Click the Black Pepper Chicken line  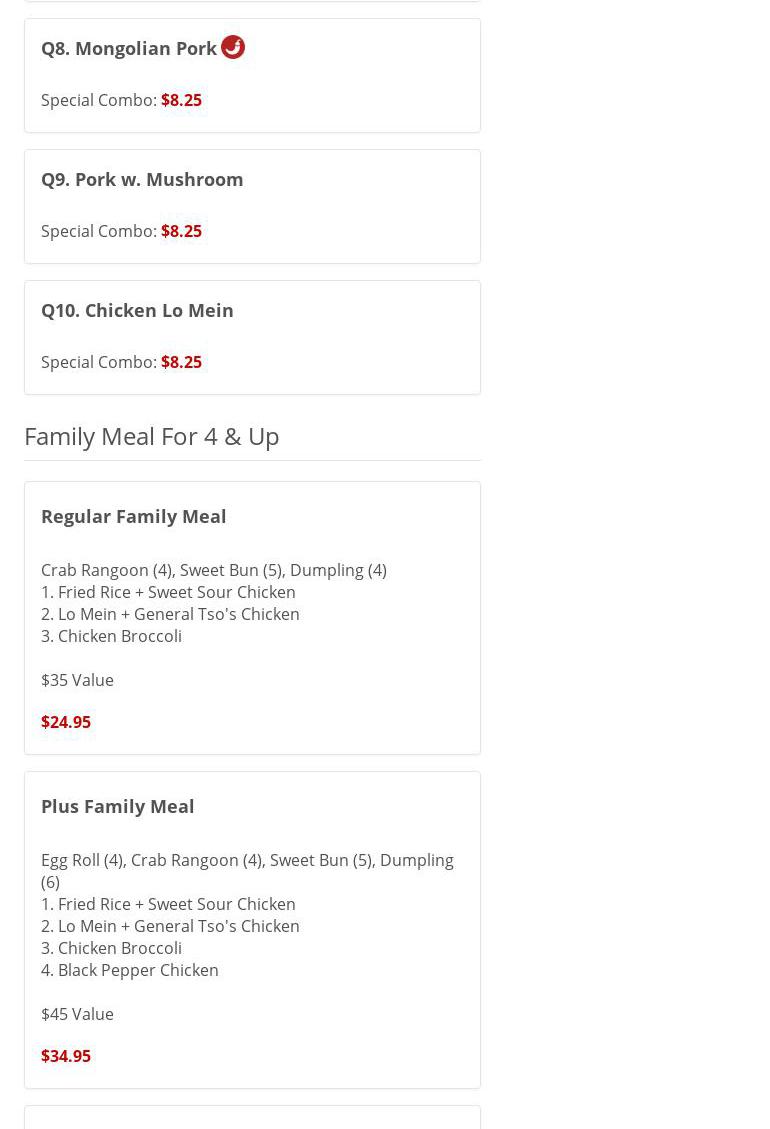(x=130, y=970)
